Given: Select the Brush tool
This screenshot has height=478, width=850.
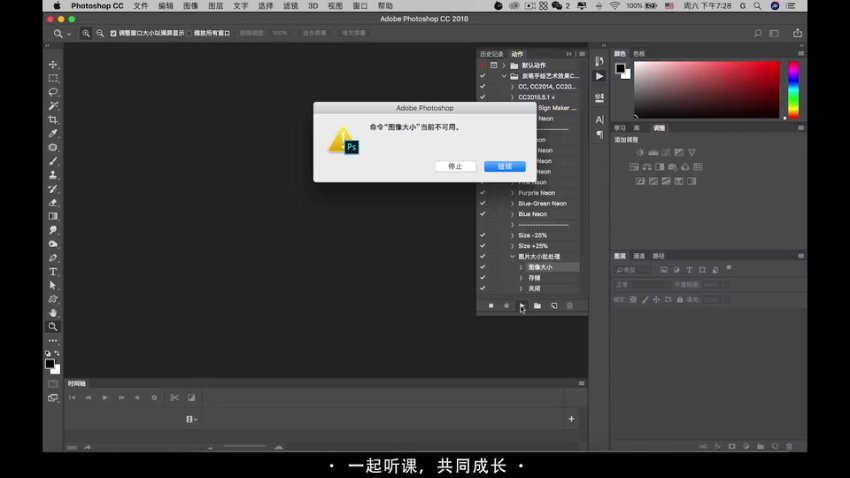Looking at the screenshot, I should point(53,161).
